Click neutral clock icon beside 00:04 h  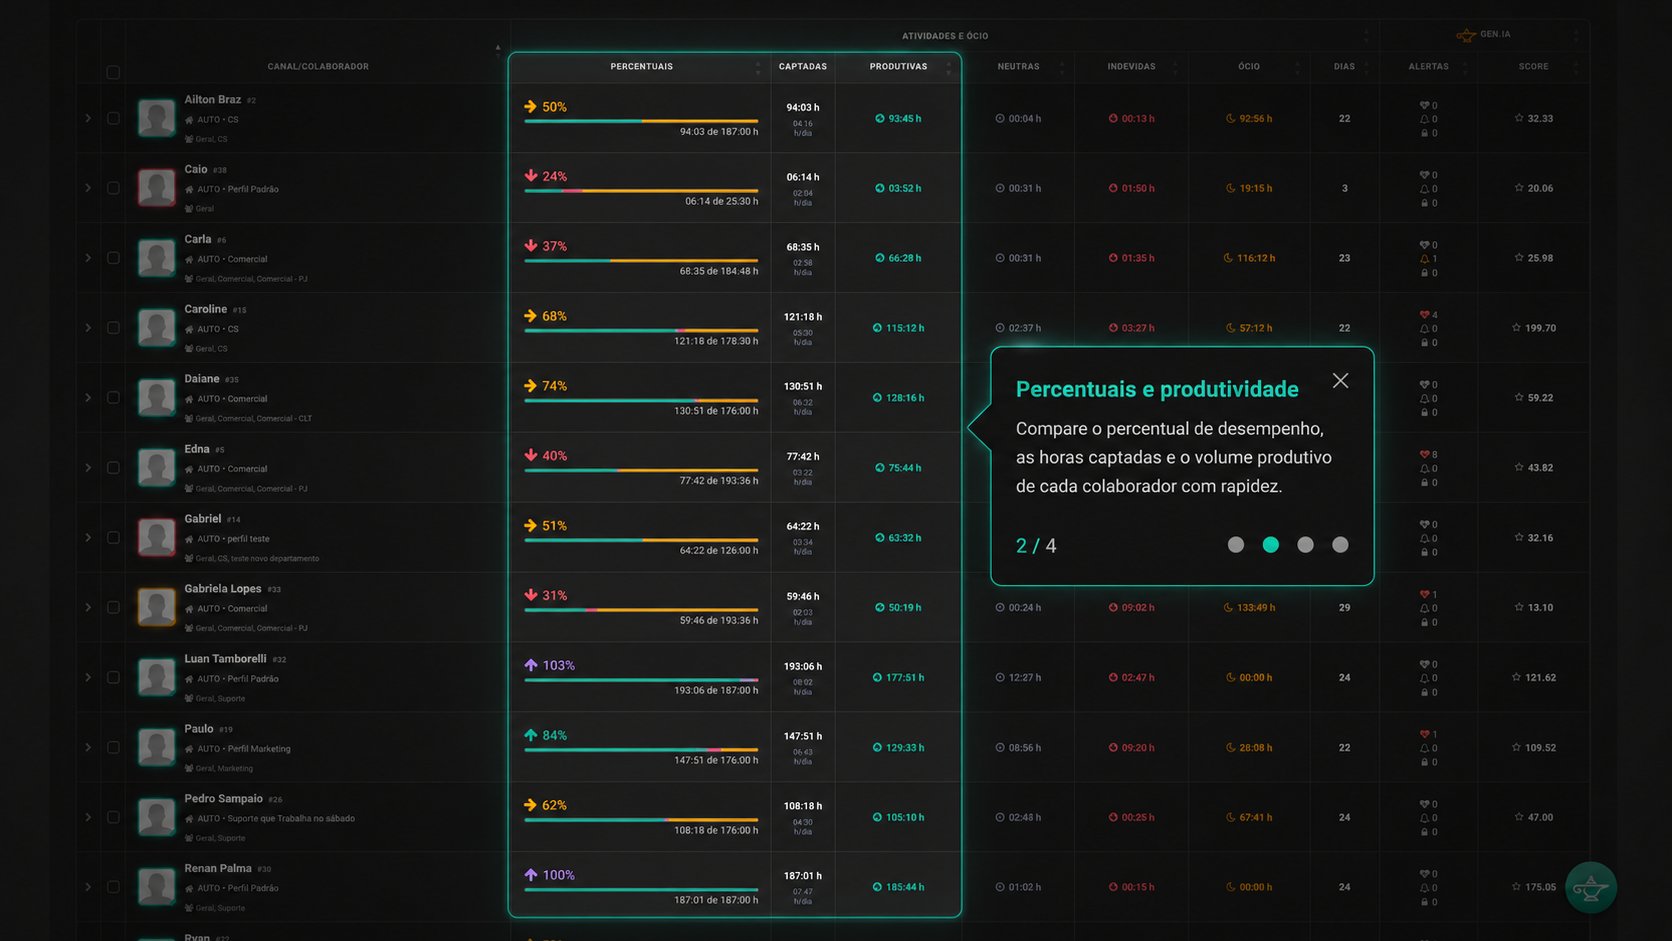1000,118
